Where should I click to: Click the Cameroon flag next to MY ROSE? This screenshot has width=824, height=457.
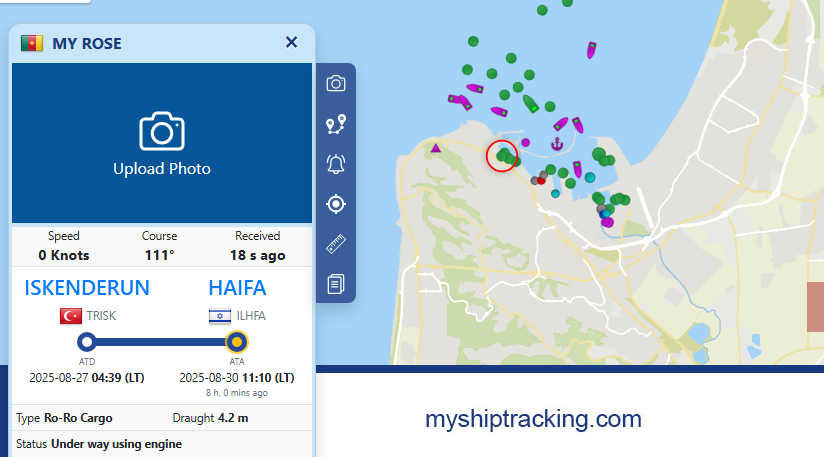[32, 43]
